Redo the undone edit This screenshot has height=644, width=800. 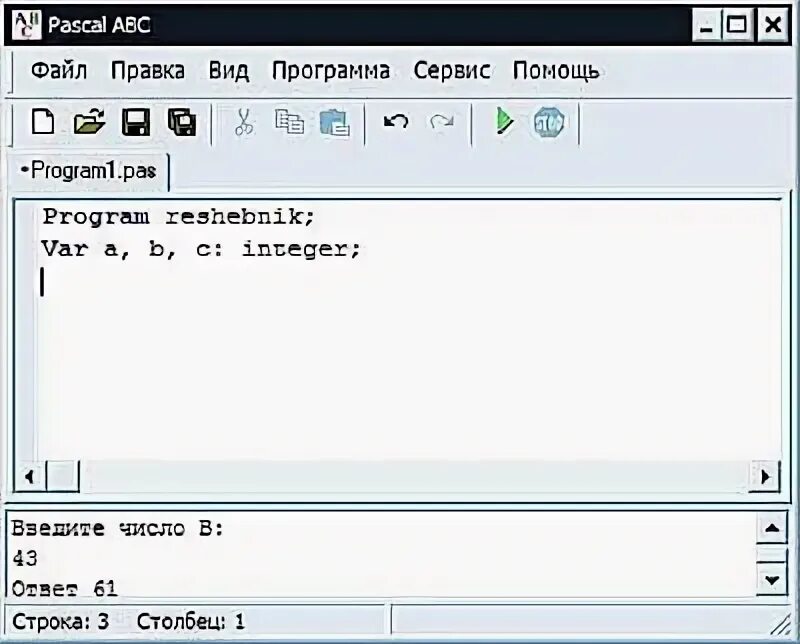click(442, 121)
